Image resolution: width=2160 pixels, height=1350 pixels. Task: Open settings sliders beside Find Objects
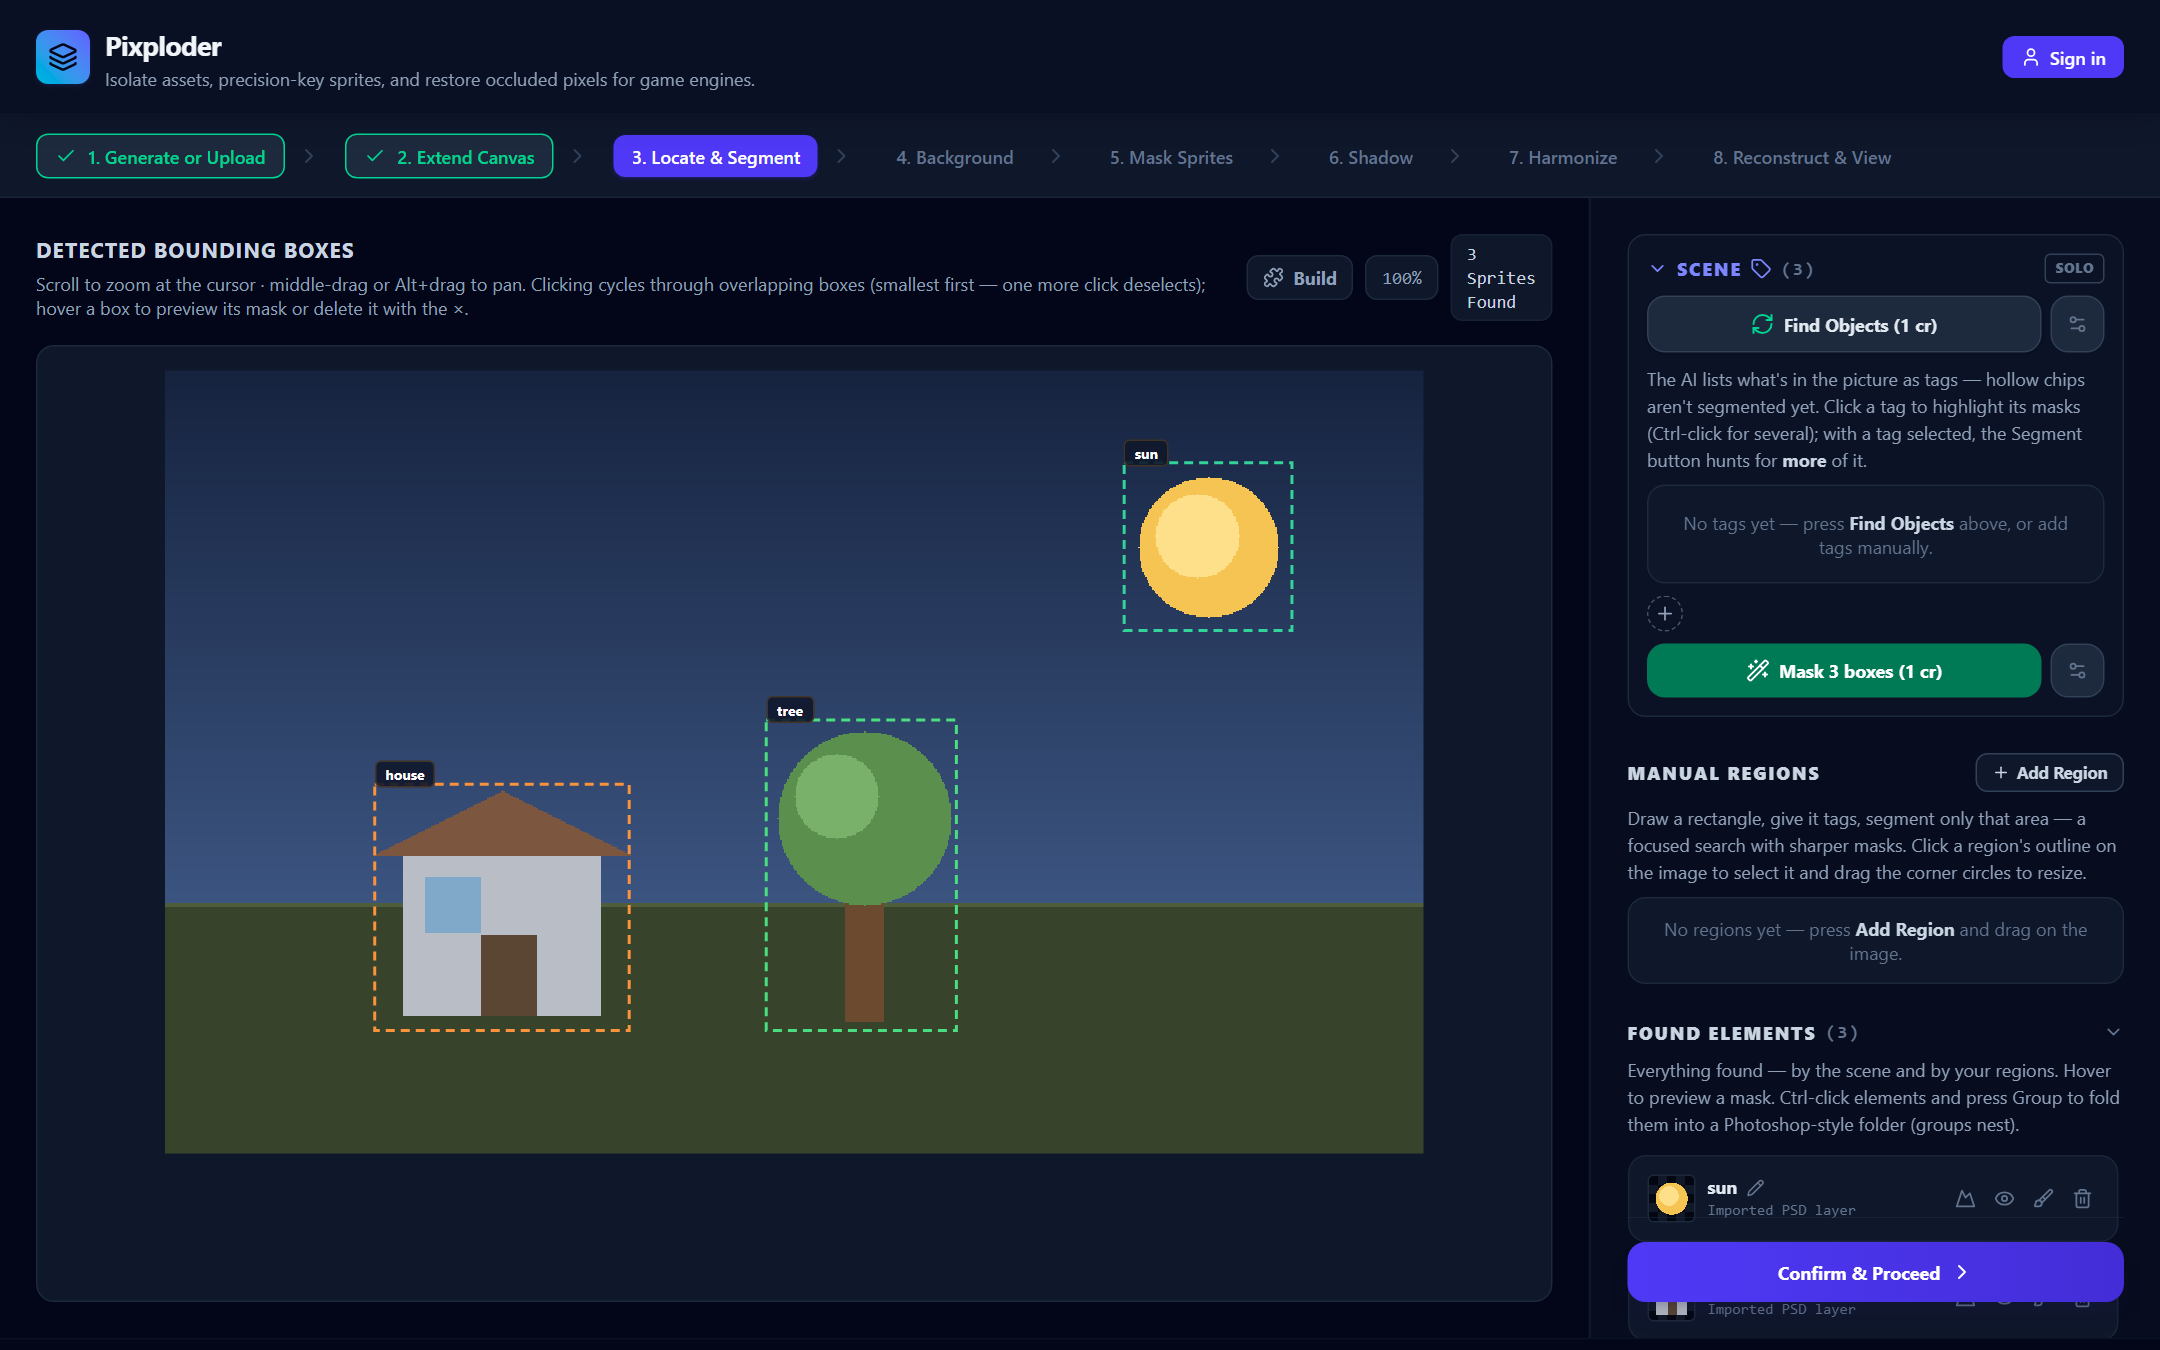click(2077, 324)
